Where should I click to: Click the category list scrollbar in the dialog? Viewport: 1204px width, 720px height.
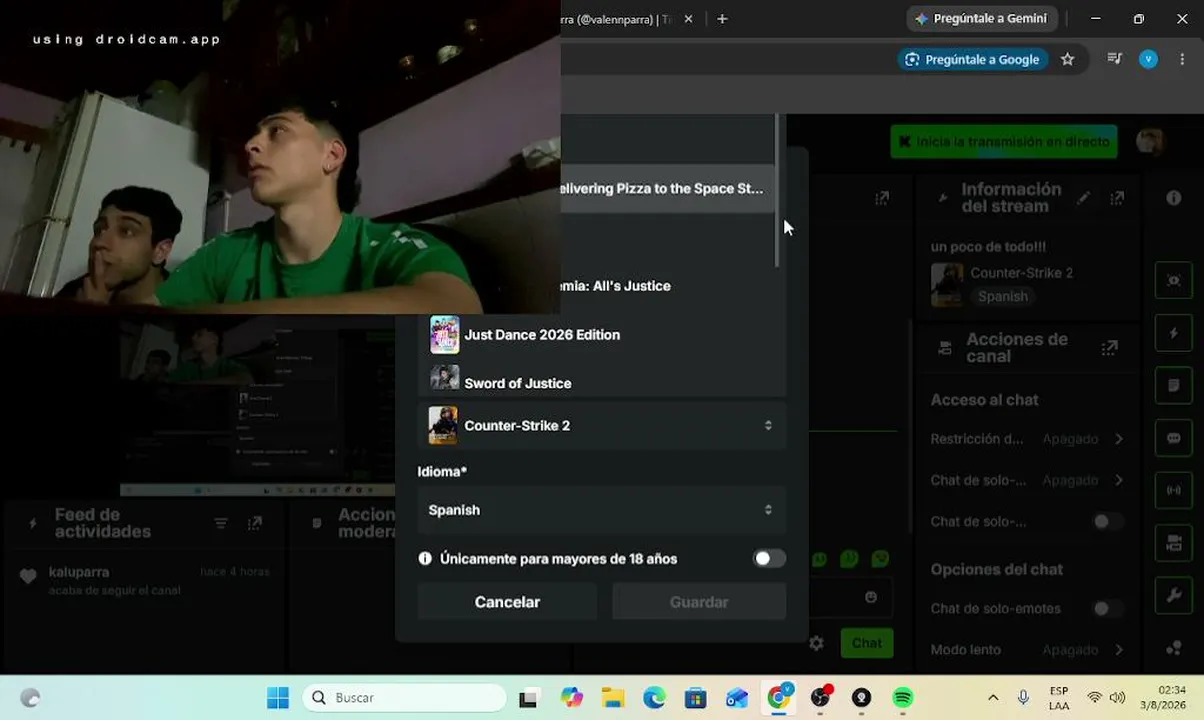coord(777,190)
